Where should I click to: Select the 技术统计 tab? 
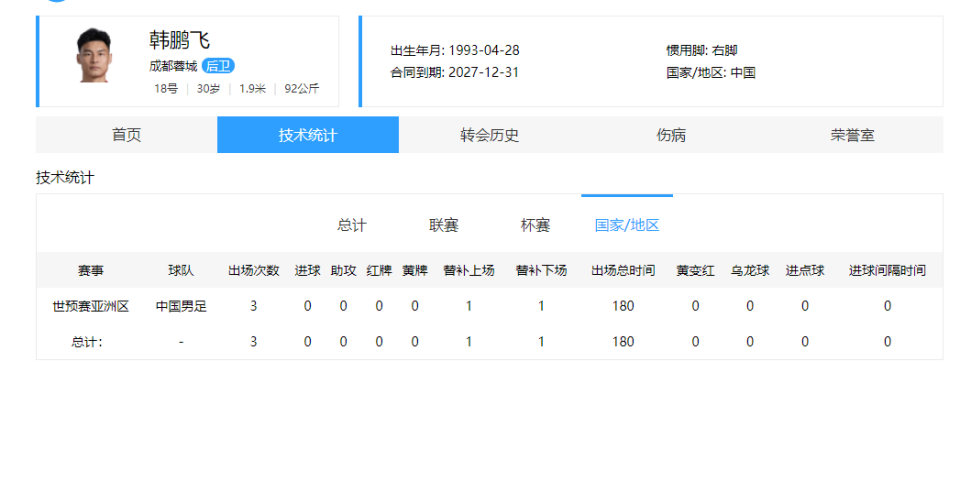point(308,135)
